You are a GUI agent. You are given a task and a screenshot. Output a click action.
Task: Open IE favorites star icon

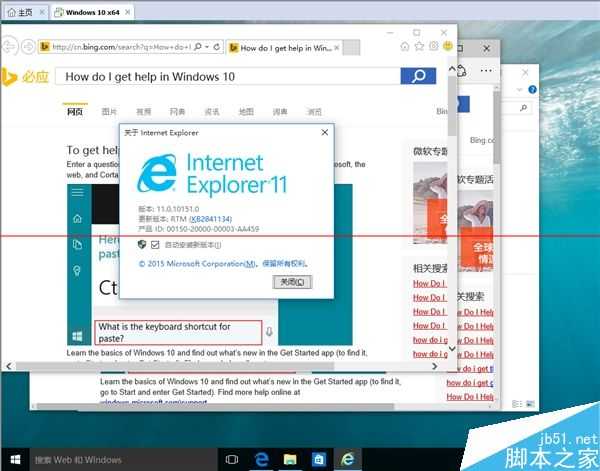coord(419,46)
